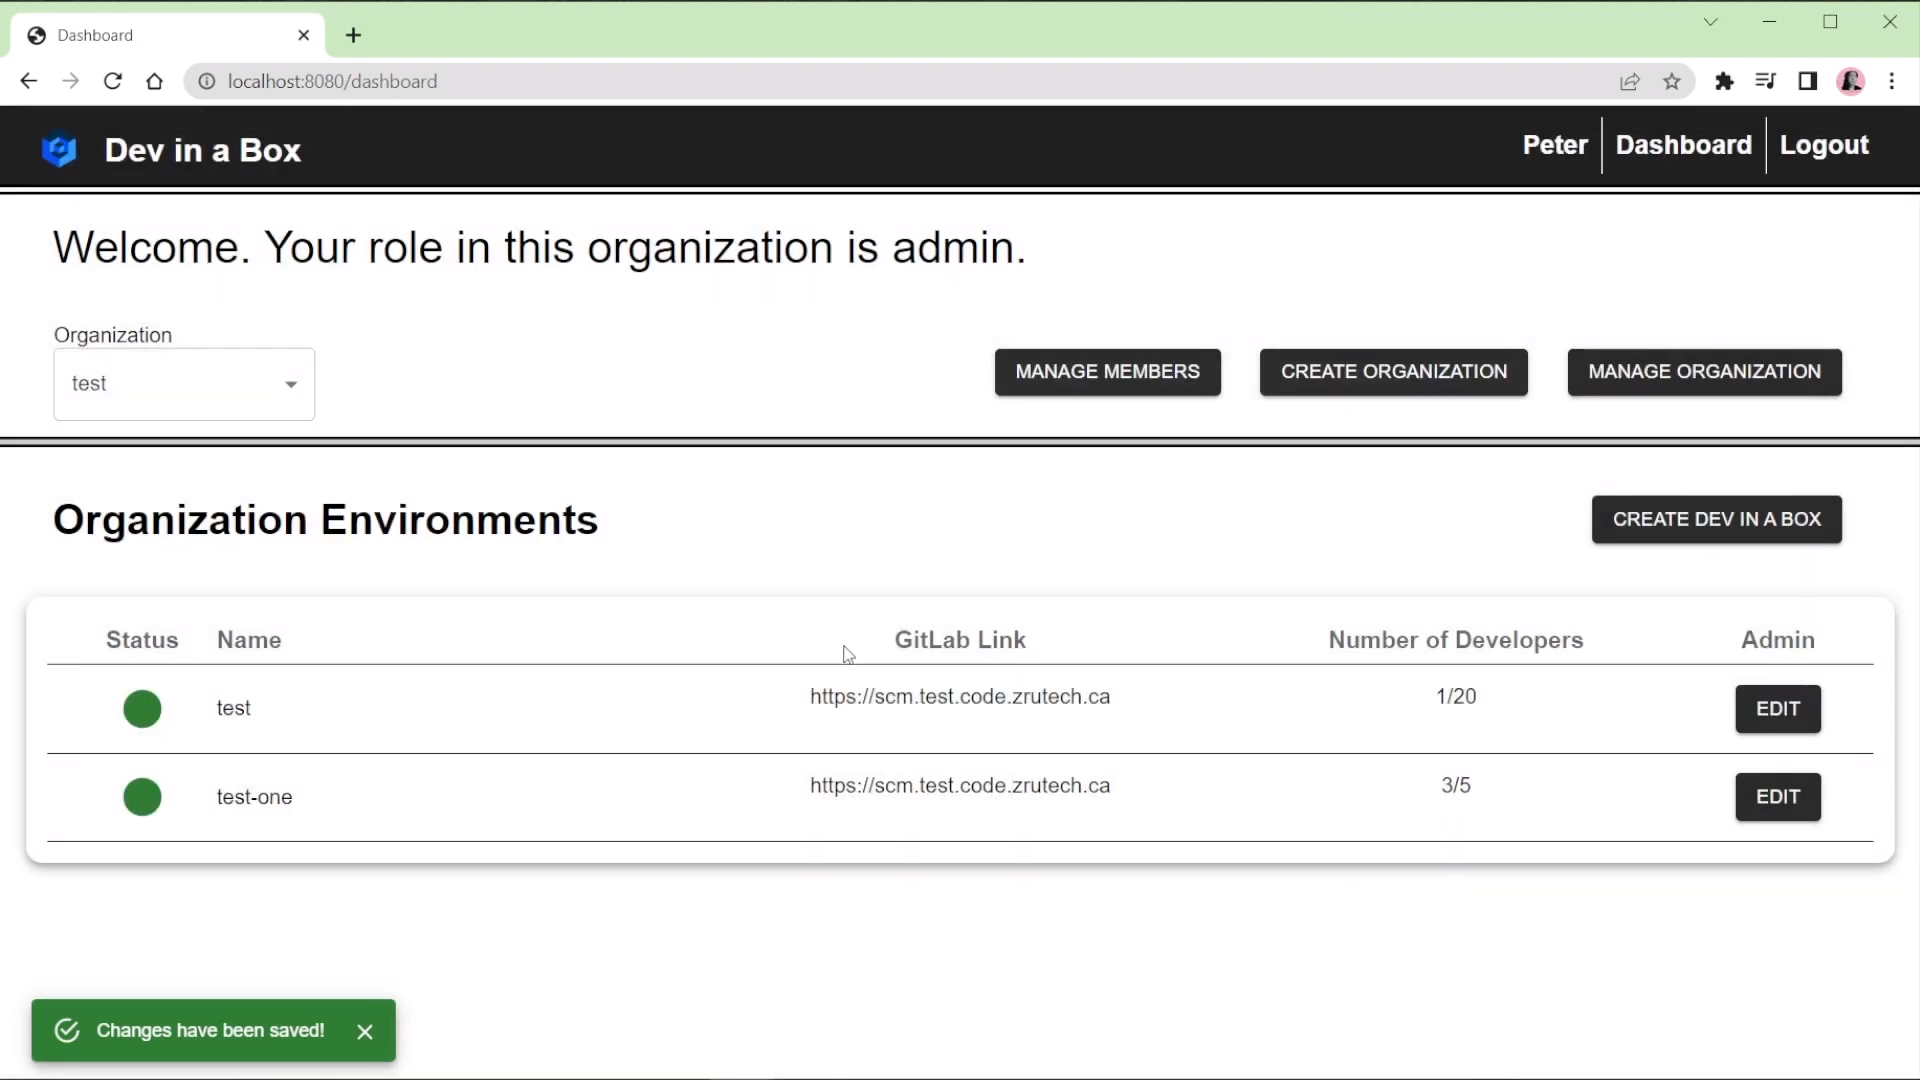Viewport: 1920px width, 1080px height.
Task: Open the browser share menu
Action: click(x=1631, y=81)
